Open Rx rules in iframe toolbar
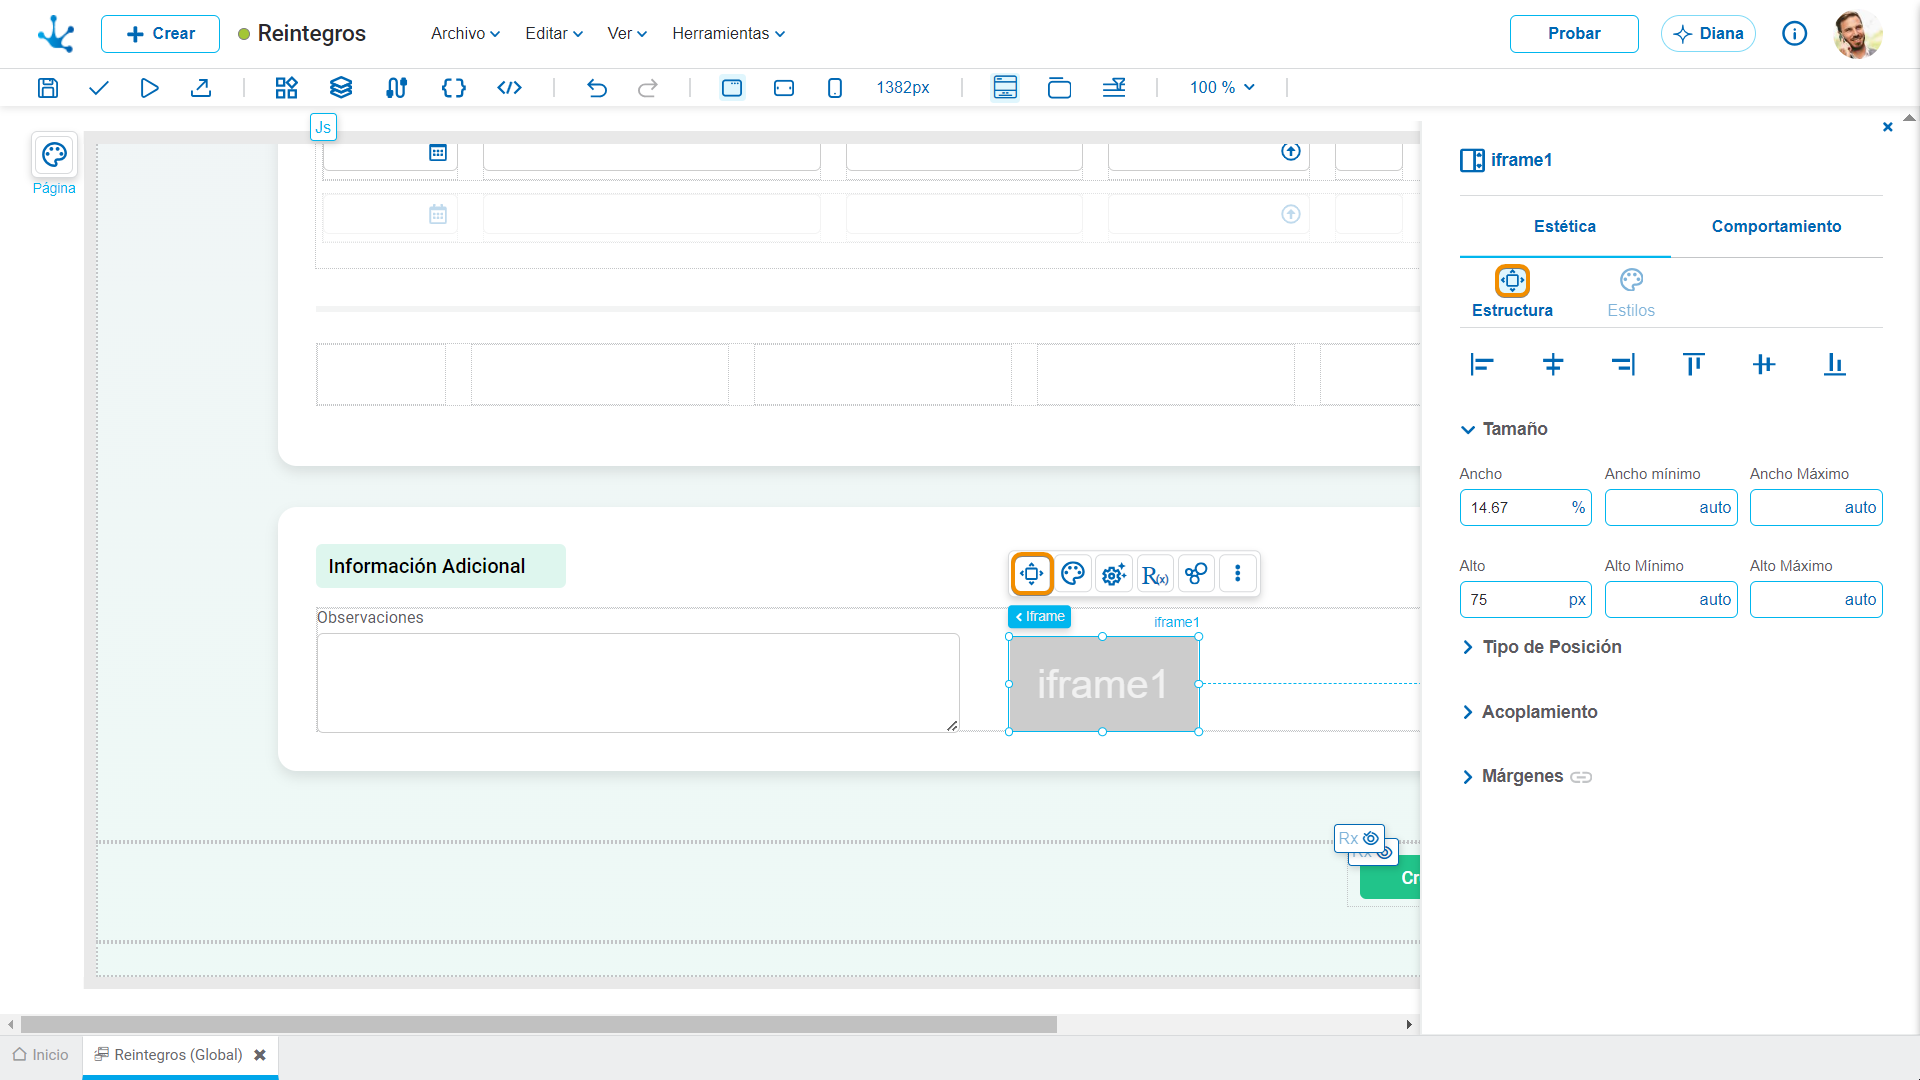Viewport: 1920px width, 1080px height. tap(1155, 574)
